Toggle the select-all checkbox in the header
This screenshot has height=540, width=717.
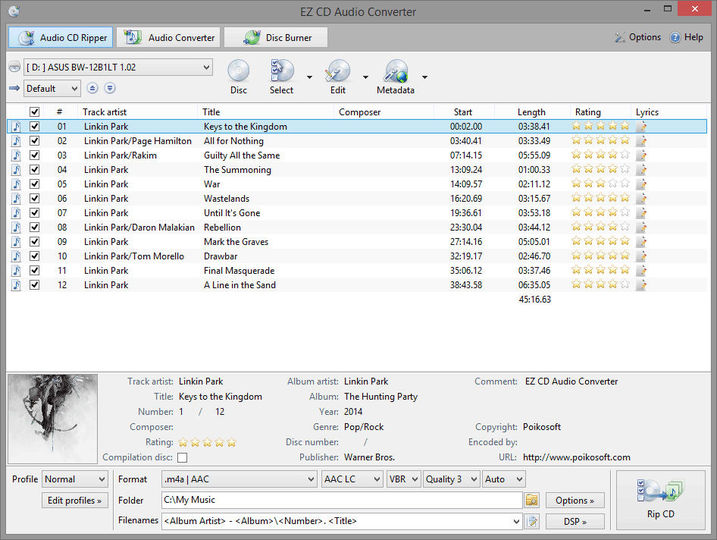[x=34, y=112]
